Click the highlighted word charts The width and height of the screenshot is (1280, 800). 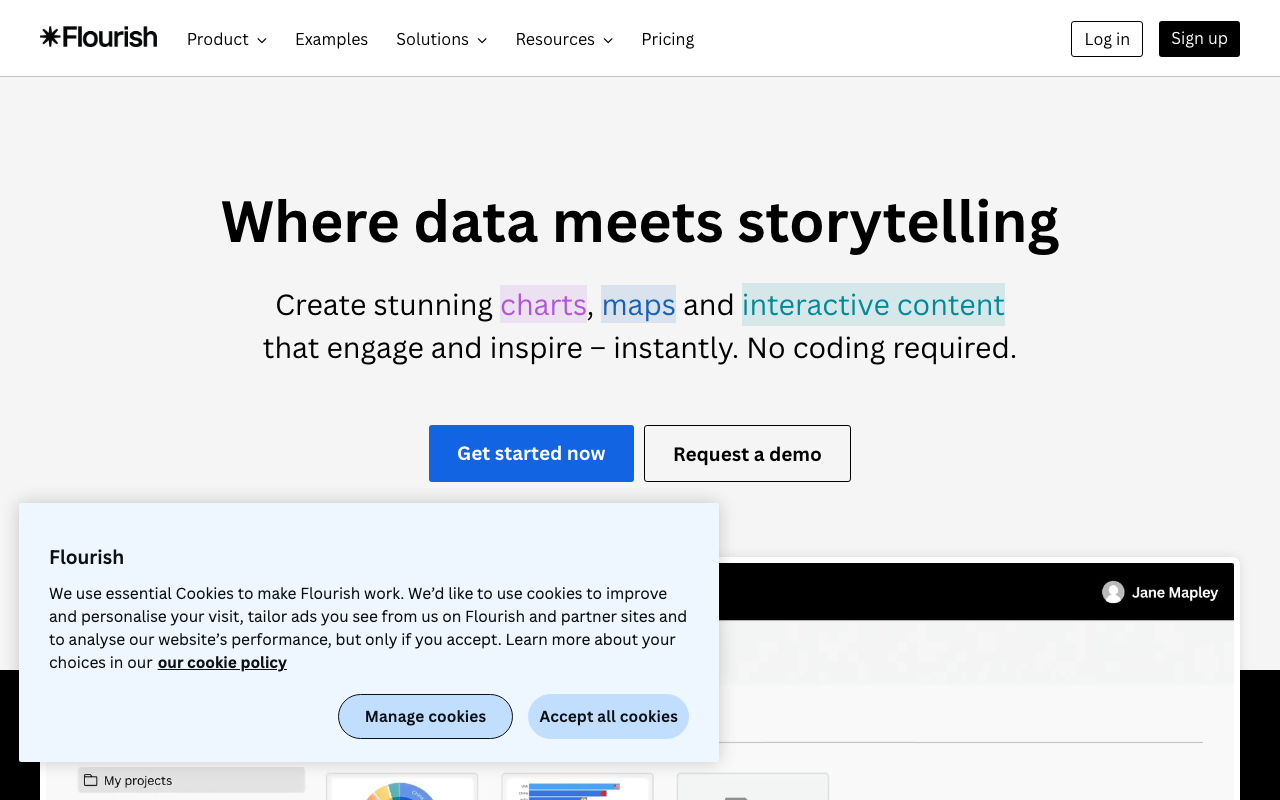click(543, 304)
